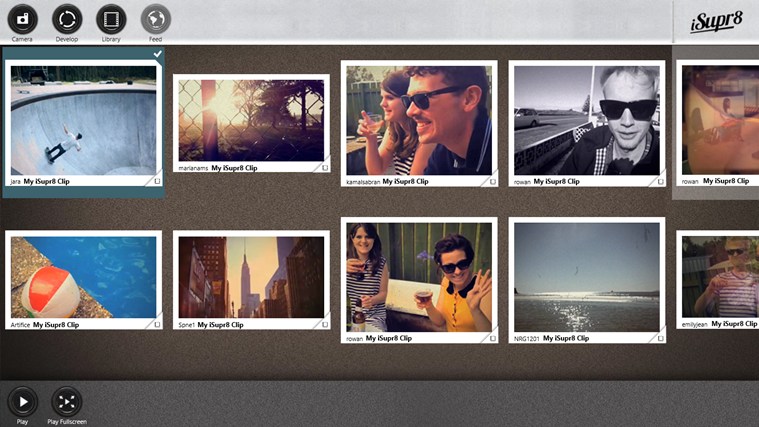Select the partially visible orange-tinted rowan clip

[x=720, y=120]
